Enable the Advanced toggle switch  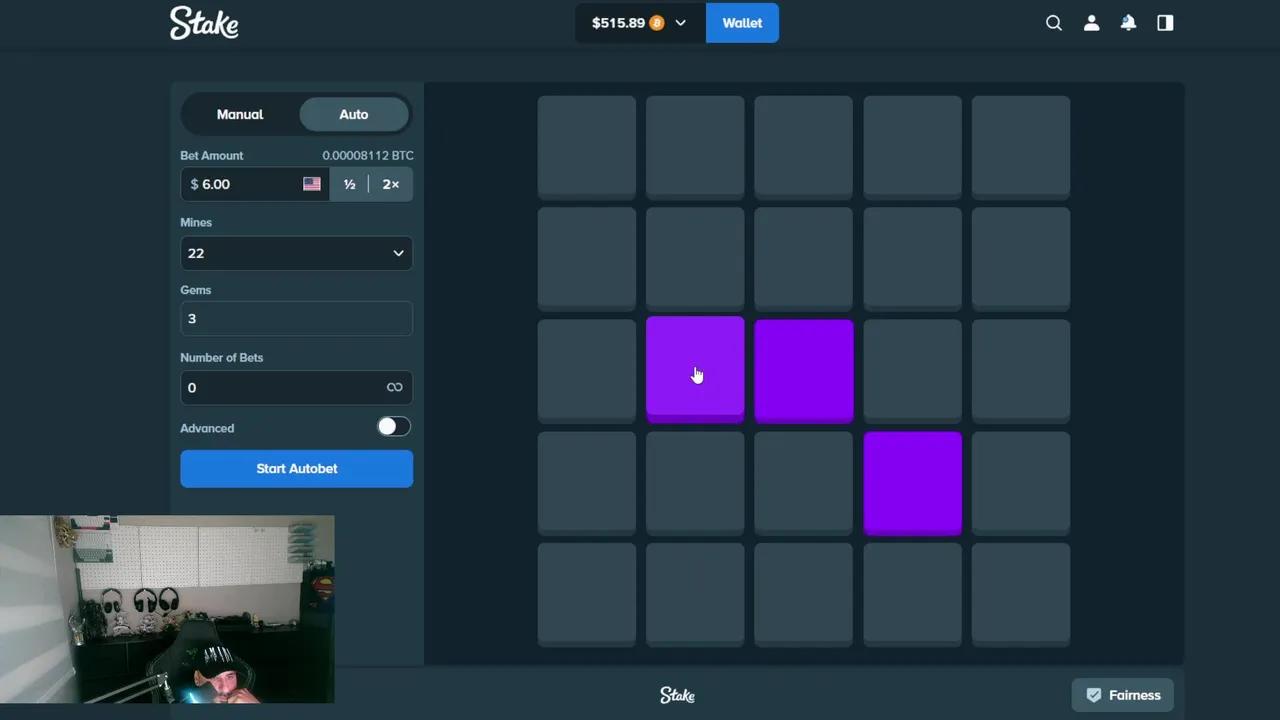393,427
